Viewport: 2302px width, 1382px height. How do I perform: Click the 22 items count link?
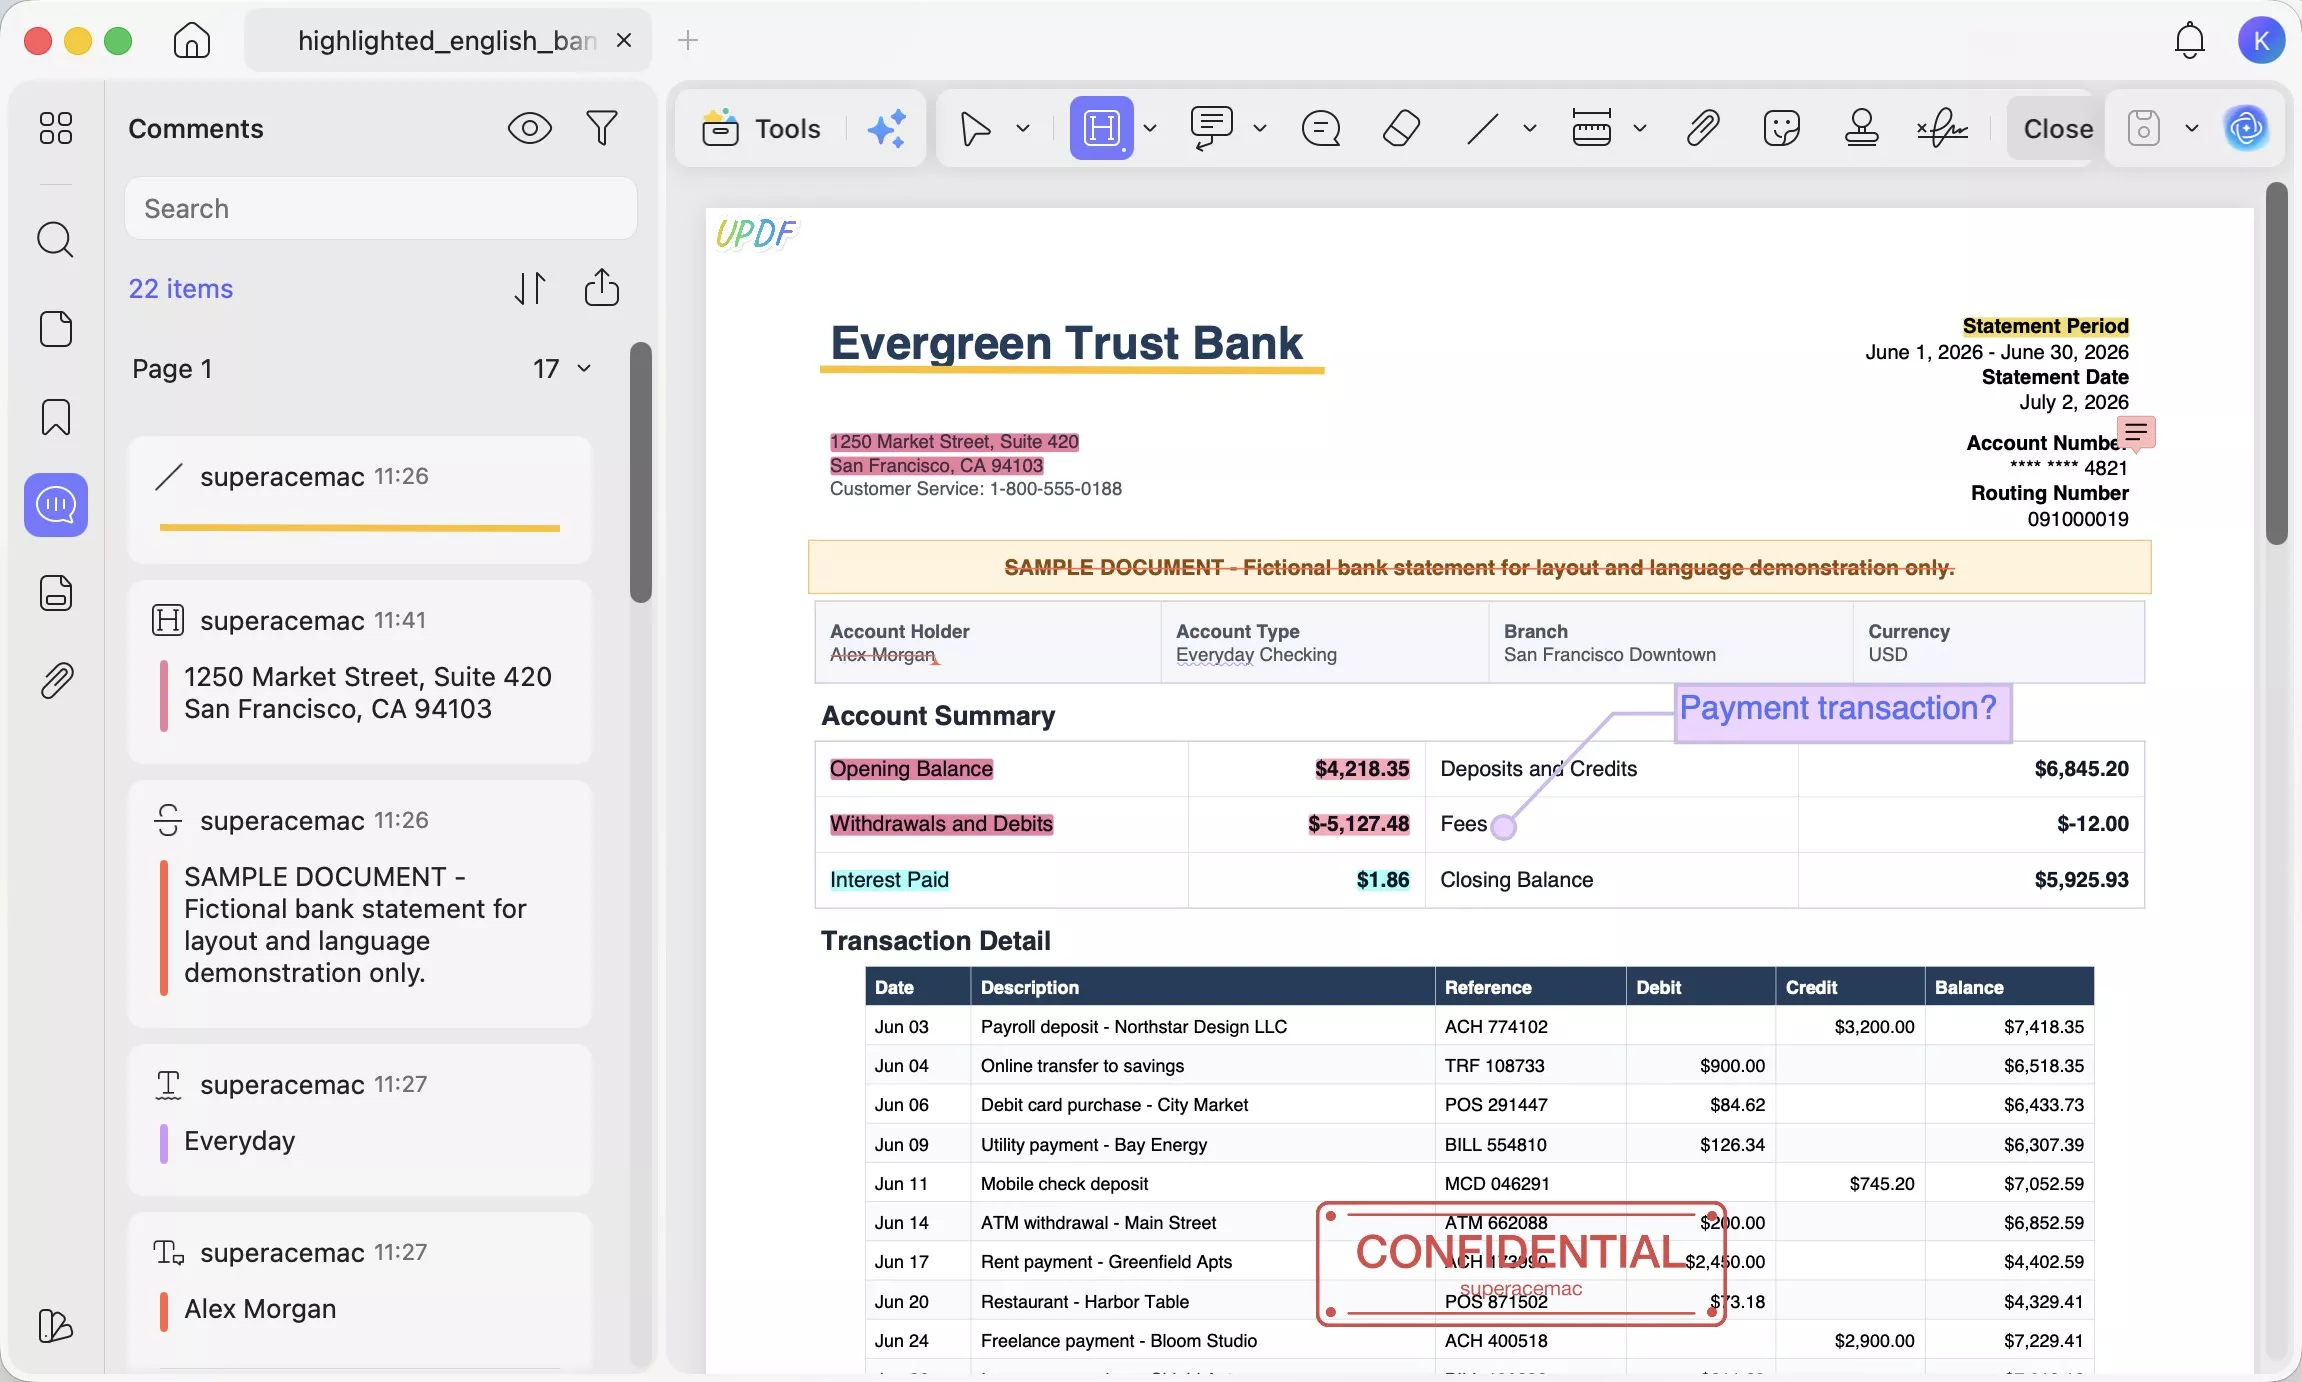tap(181, 288)
